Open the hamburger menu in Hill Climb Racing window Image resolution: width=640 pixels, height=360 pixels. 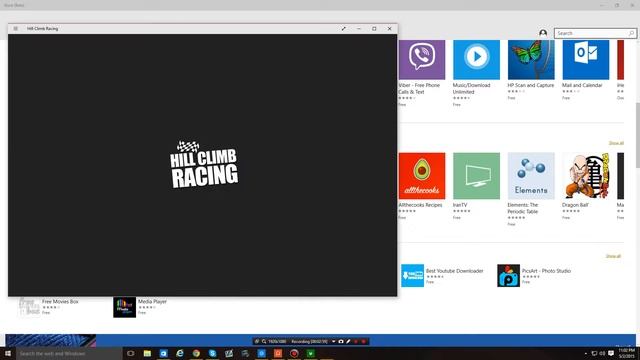click(x=16, y=29)
